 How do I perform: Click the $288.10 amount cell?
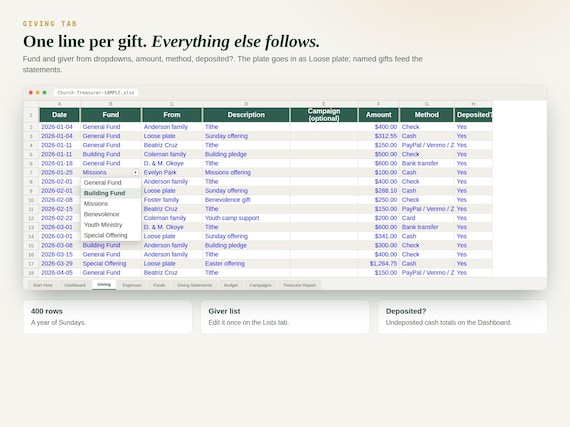pos(378,191)
